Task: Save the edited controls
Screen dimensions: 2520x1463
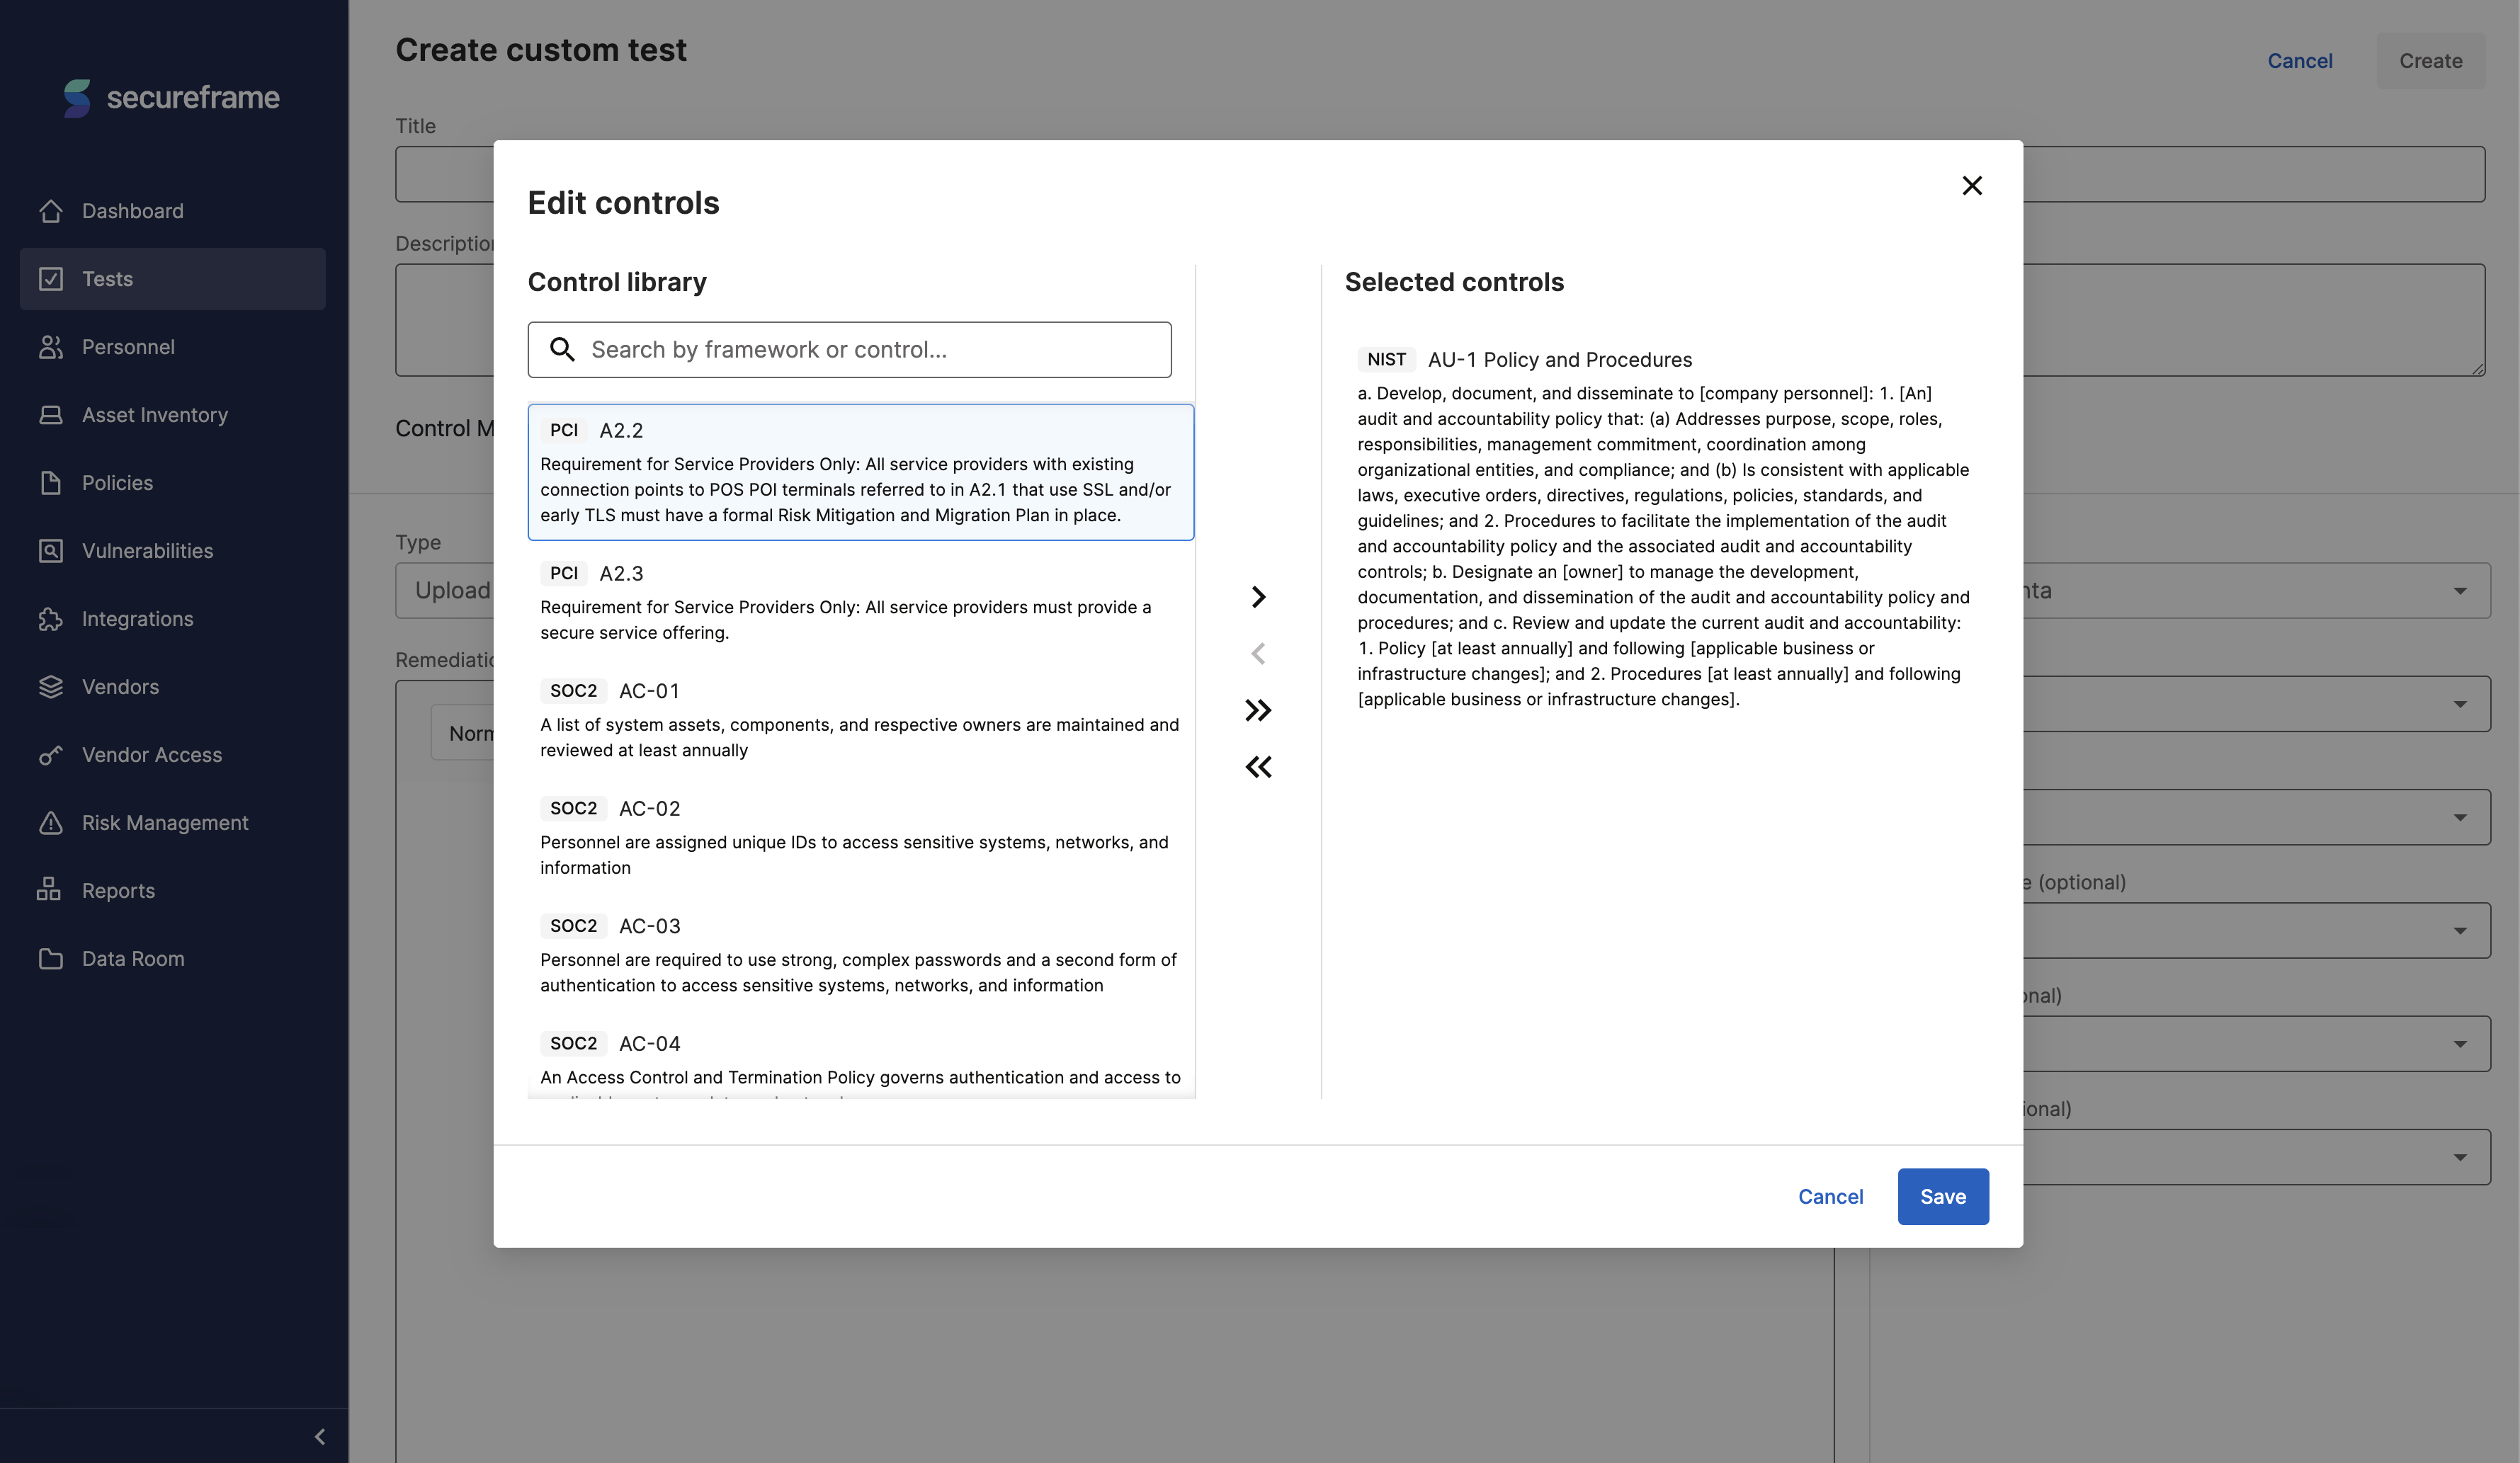Action: [1943, 1196]
